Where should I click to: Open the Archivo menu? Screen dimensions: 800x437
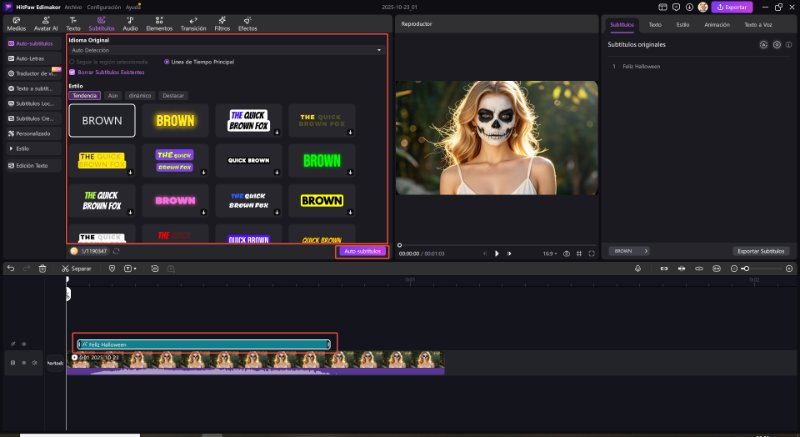[x=74, y=6]
